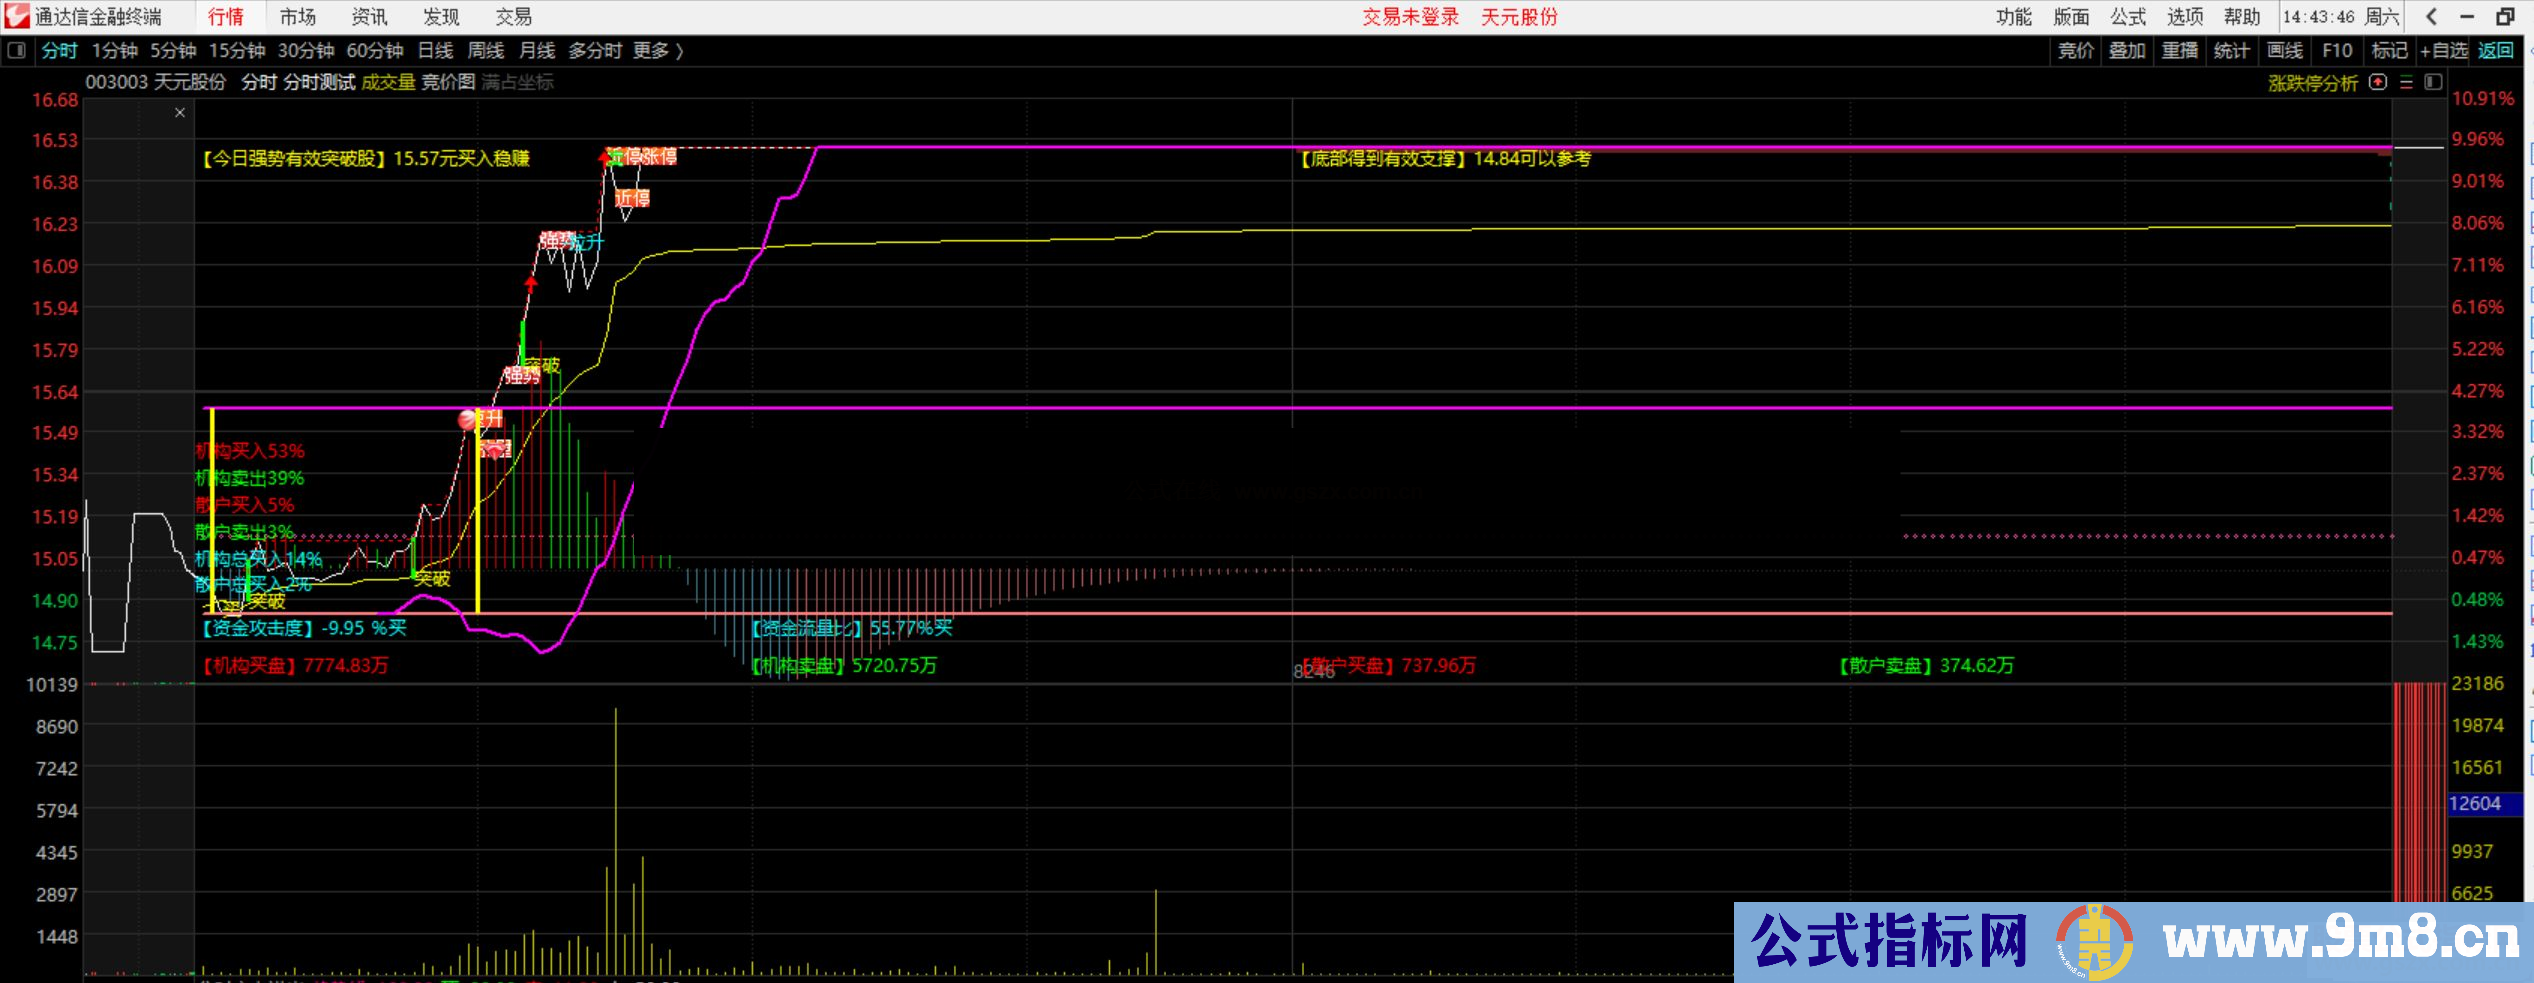Image resolution: width=2534 pixels, height=983 pixels.
Task: Click the 通达信 red logo icon
Action: [16, 16]
